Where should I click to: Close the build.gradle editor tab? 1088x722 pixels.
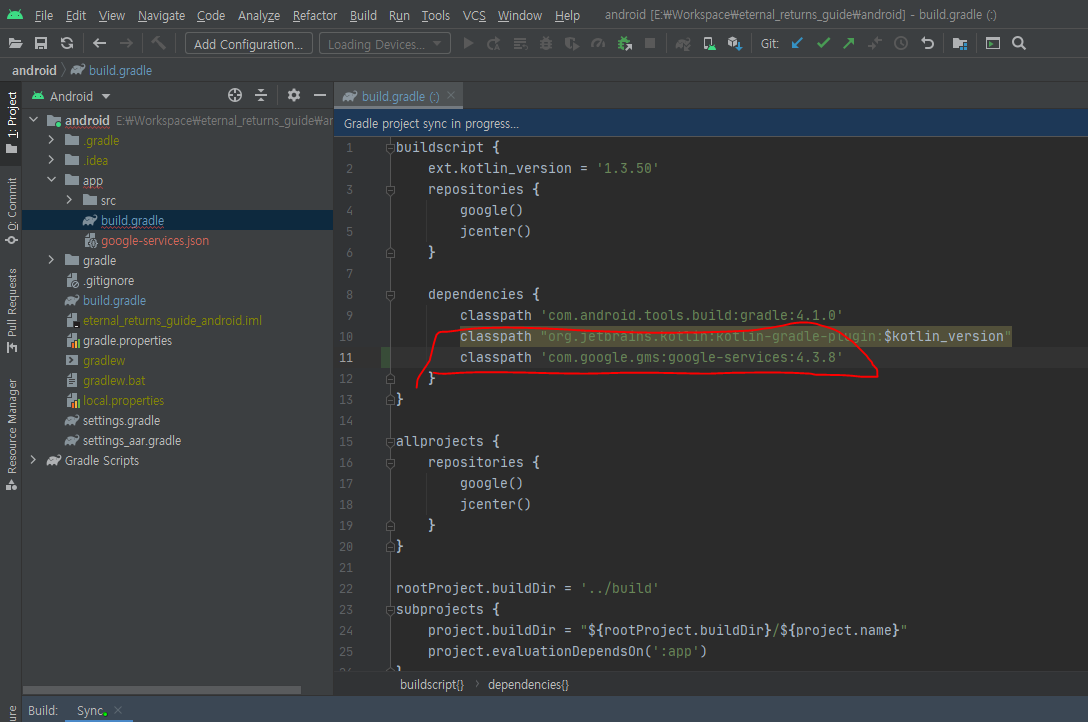point(451,96)
